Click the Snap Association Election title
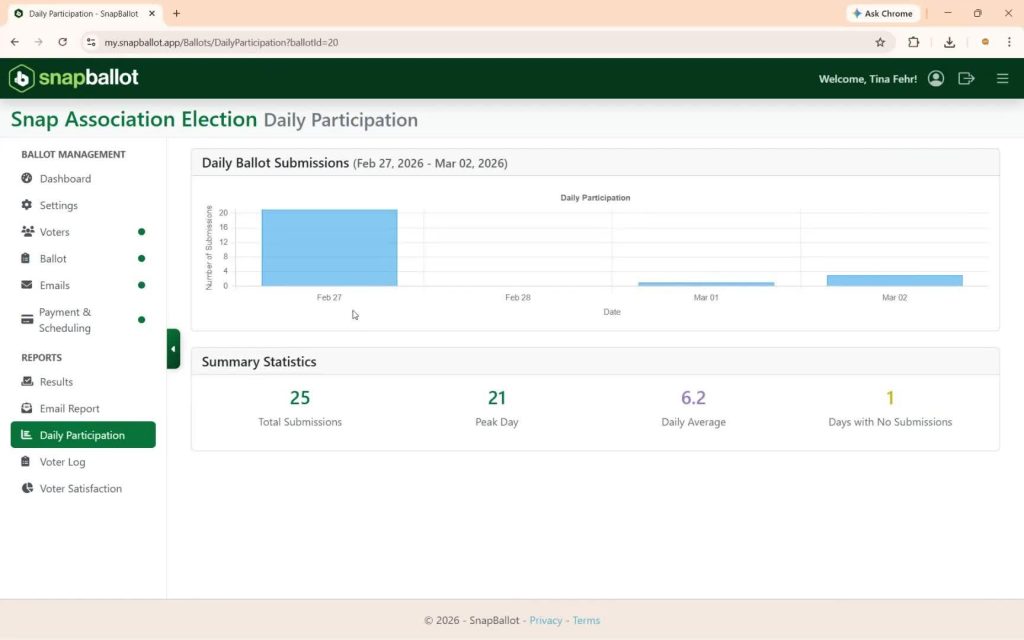Screen dimensions: 1024x640 [x=134, y=120]
